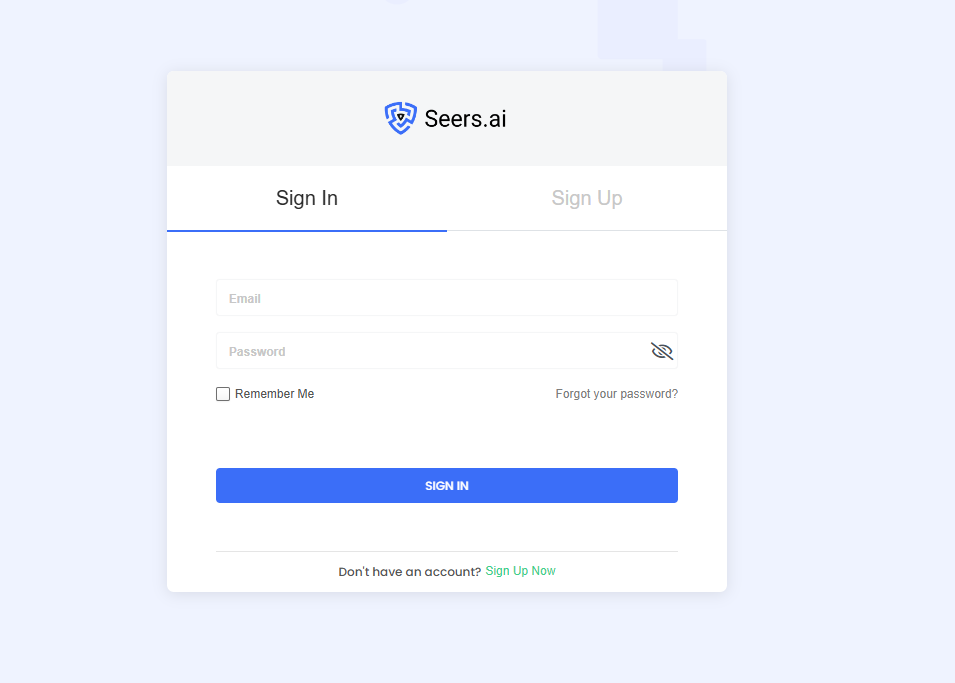Click the Password placeholder text

coord(257,352)
